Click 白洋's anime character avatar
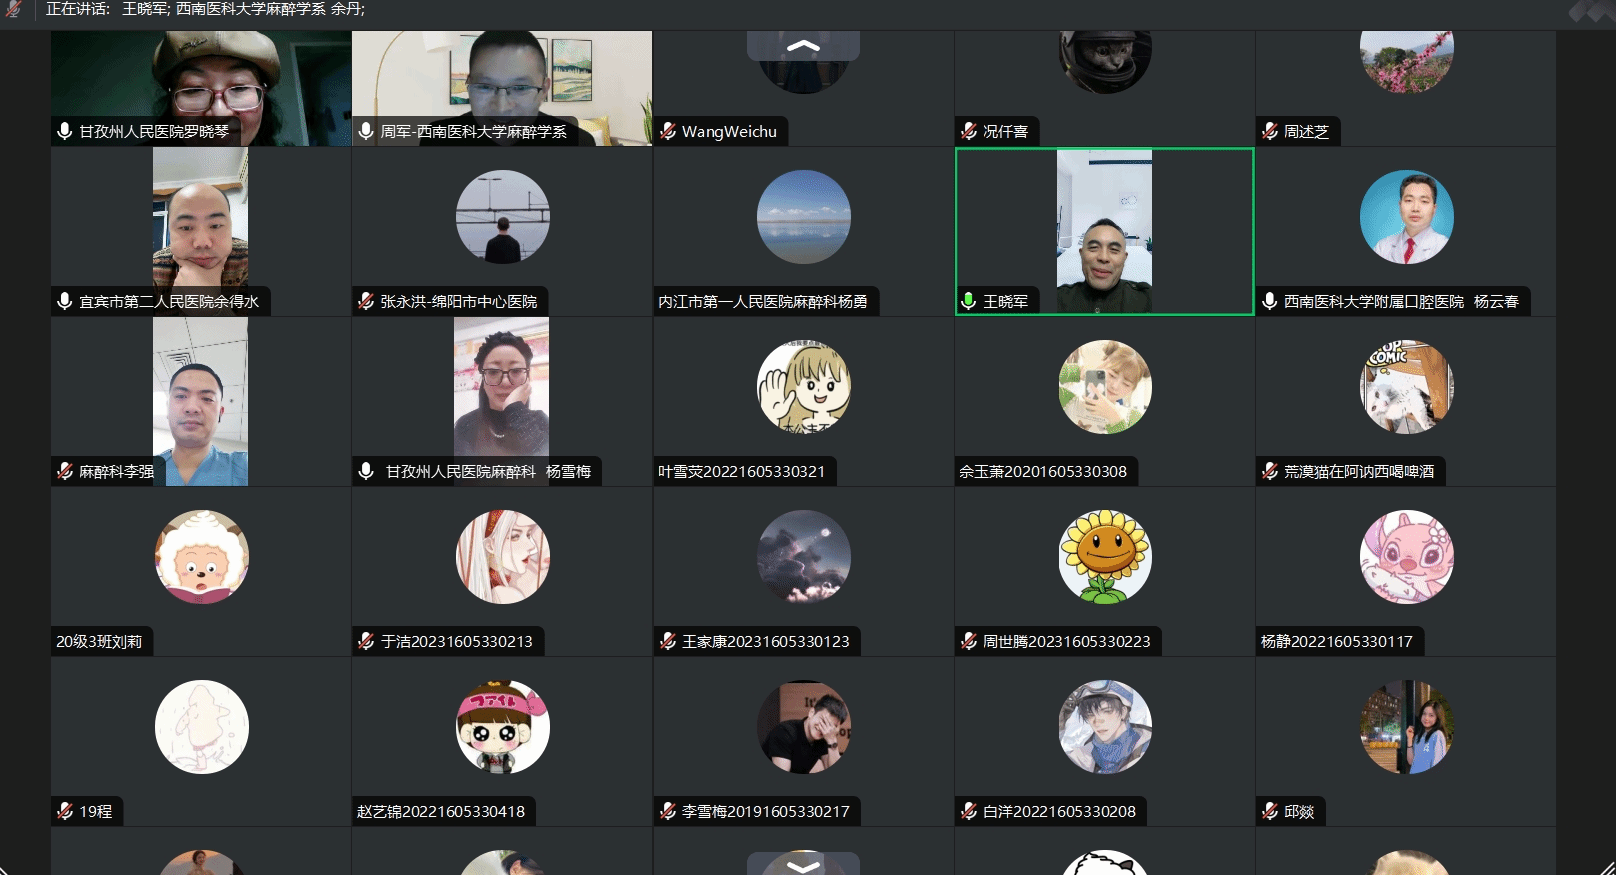This screenshot has height=875, width=1616. pyautogui.click(x=1105, y=727)
